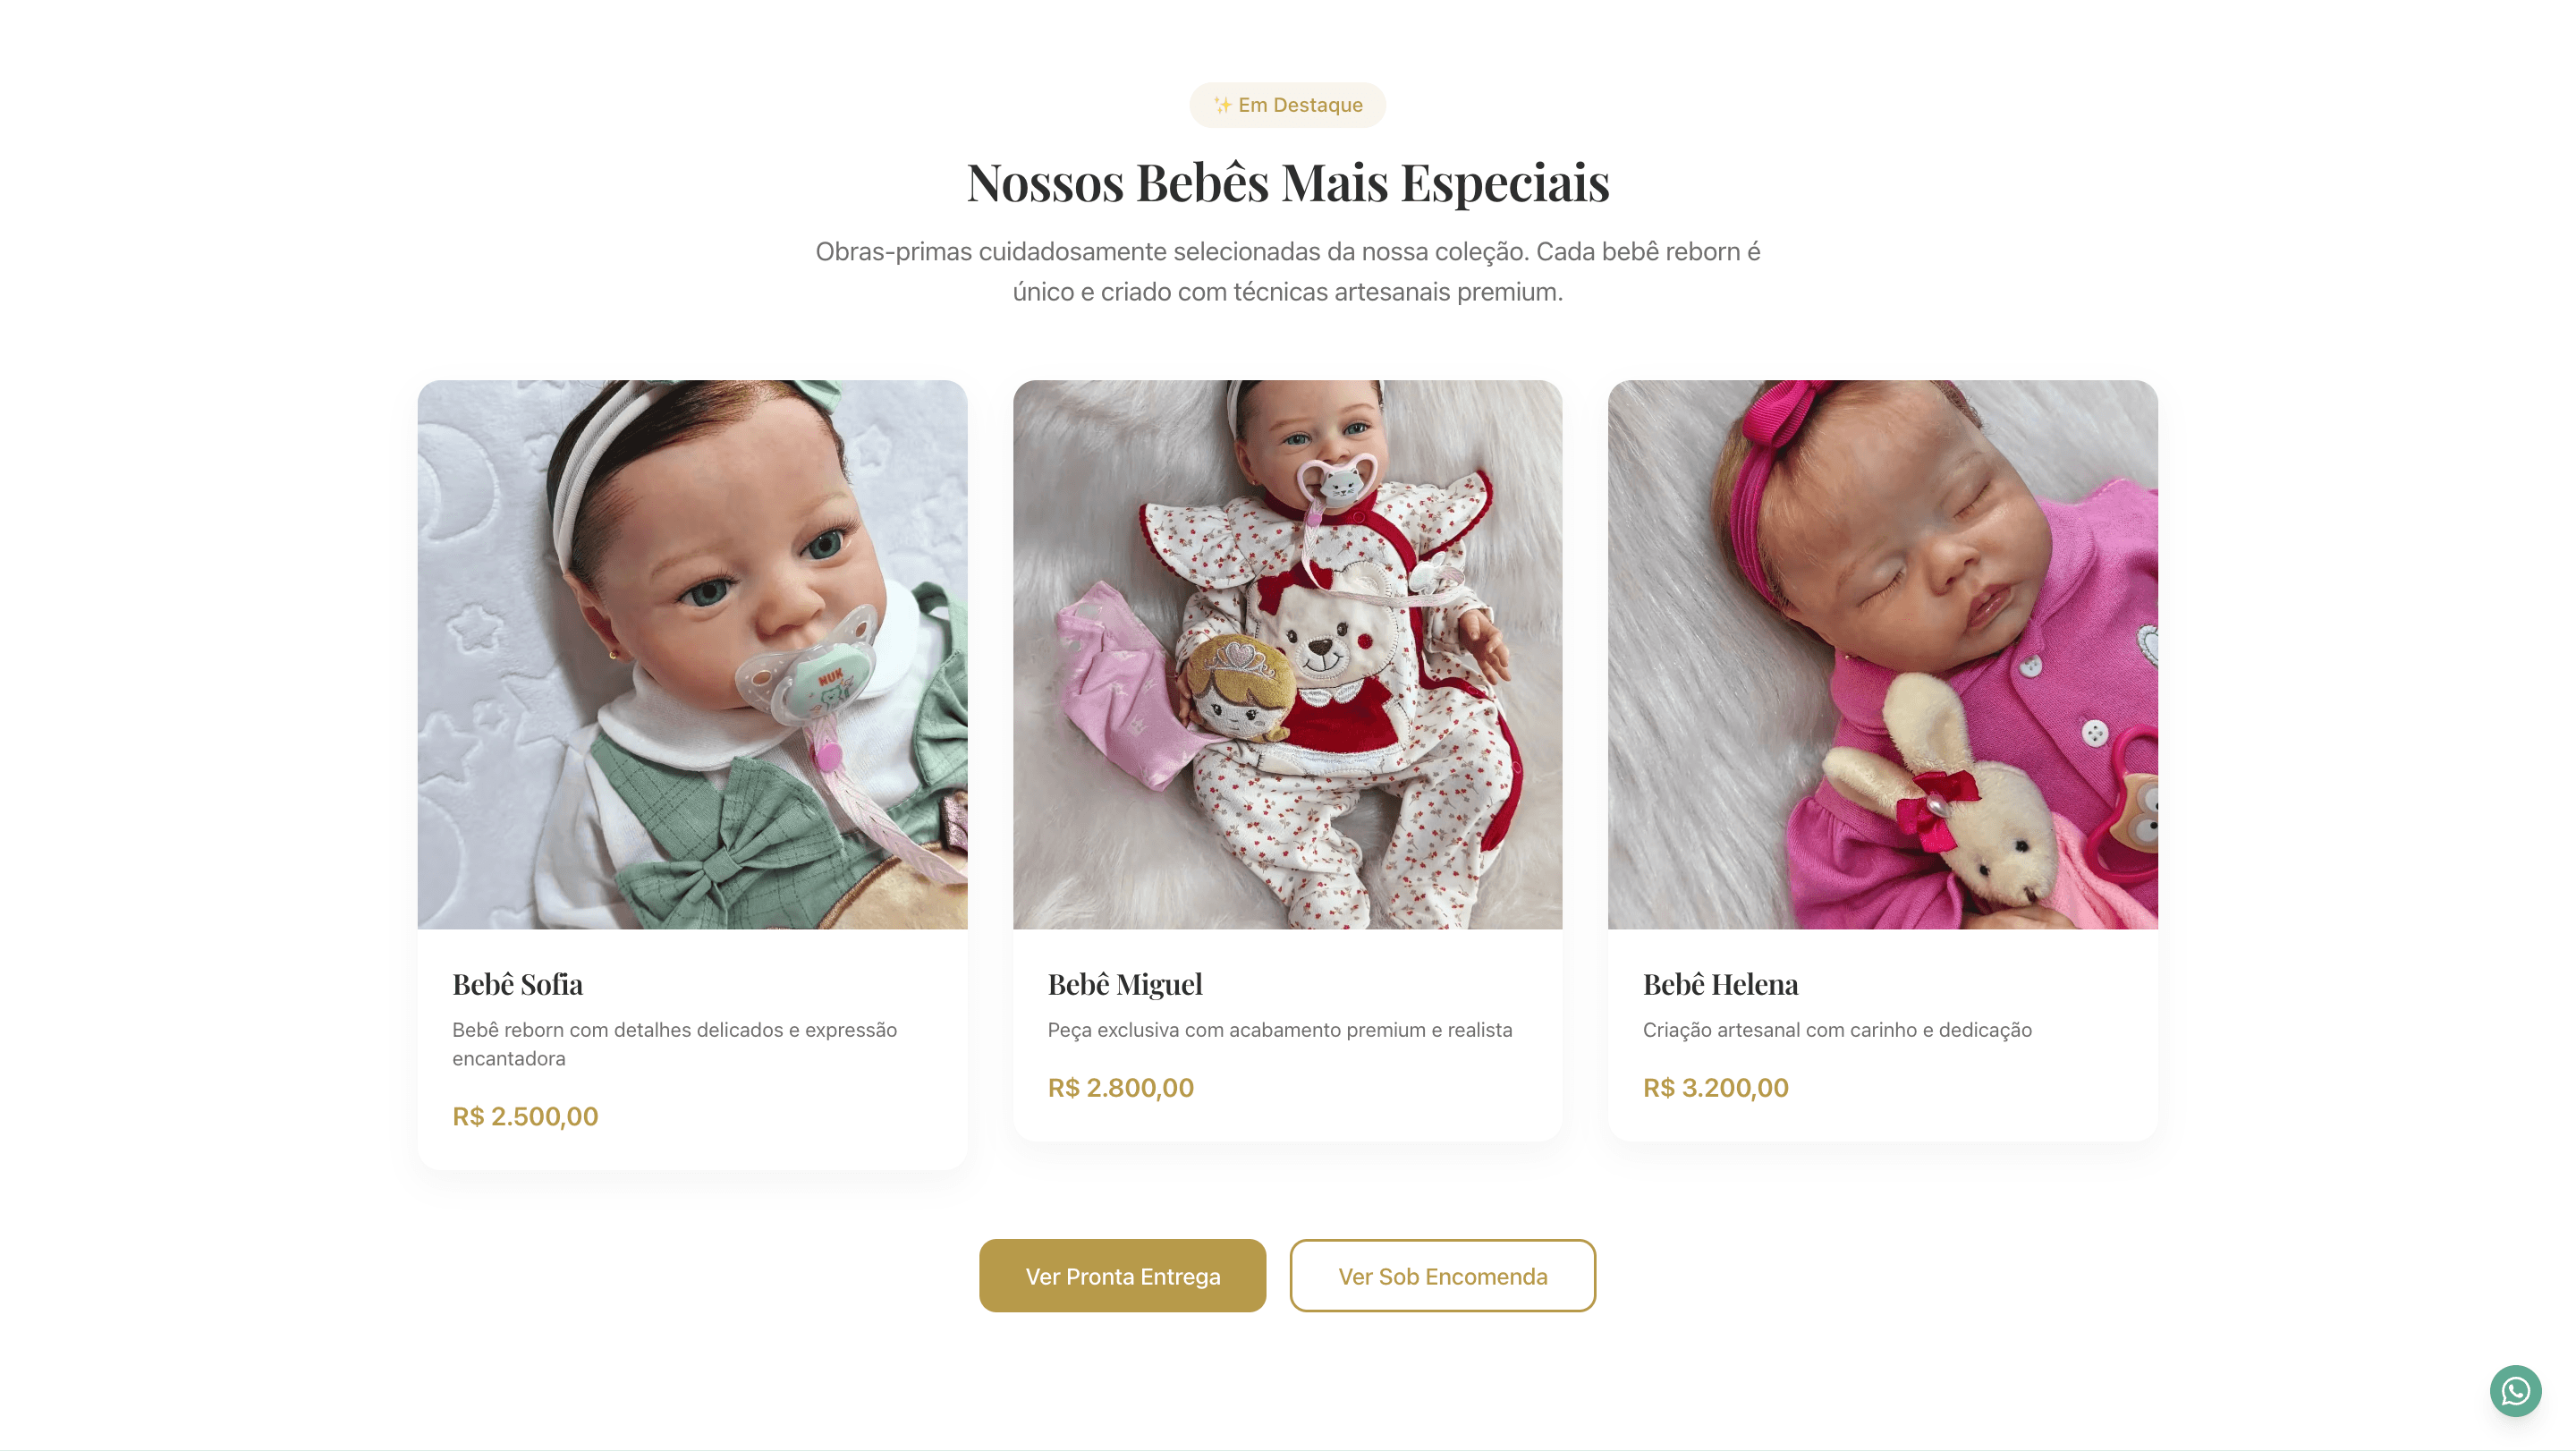Open the WhatsApp chat floating icon
Viewport: 2576px width, 1451px height.
[2514, 1390]
